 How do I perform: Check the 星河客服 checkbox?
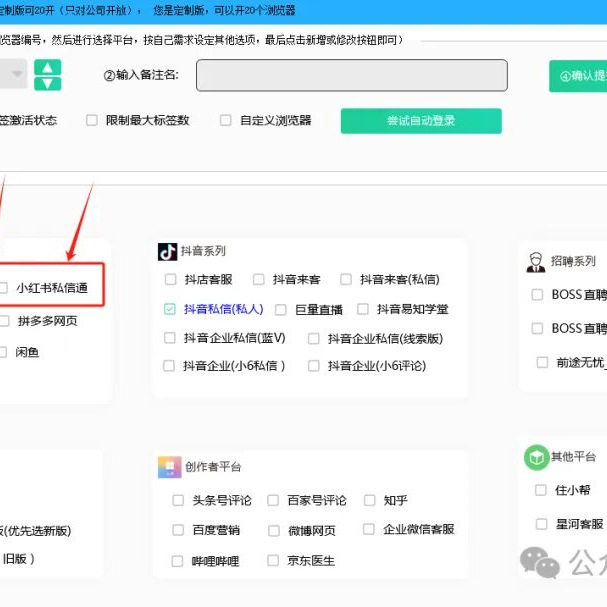coord(541,524)
